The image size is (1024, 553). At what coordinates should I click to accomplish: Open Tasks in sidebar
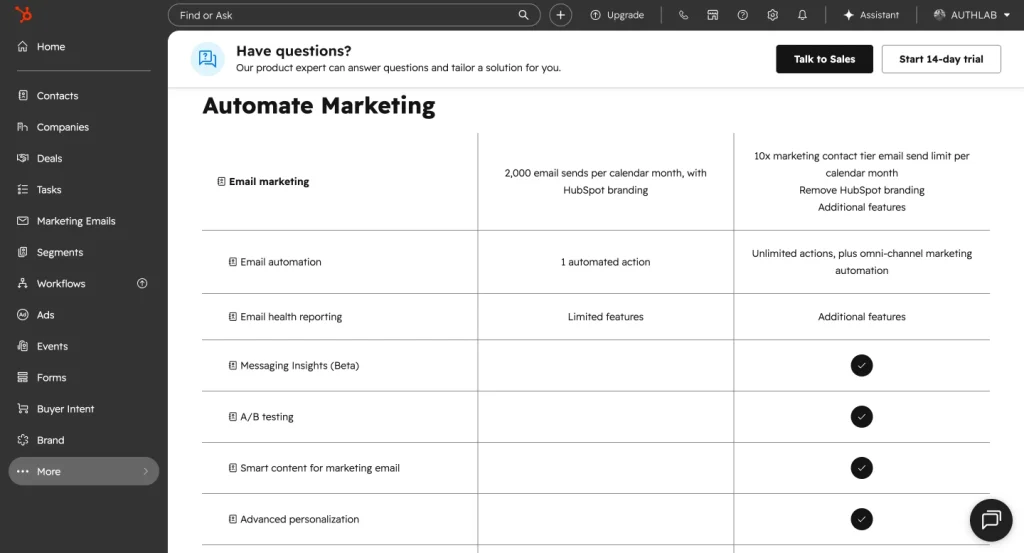[84, 190]
